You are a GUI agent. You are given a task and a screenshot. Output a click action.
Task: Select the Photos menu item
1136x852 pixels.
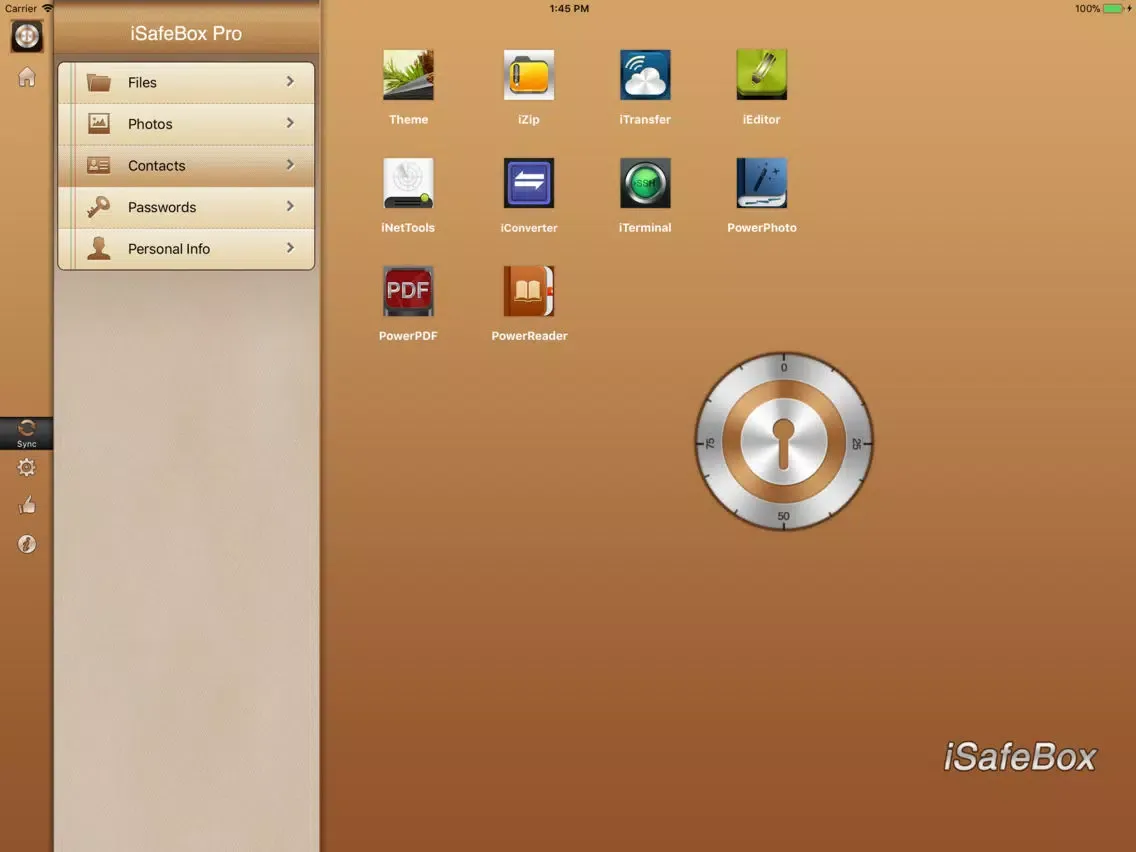click(x=186, y=124)
